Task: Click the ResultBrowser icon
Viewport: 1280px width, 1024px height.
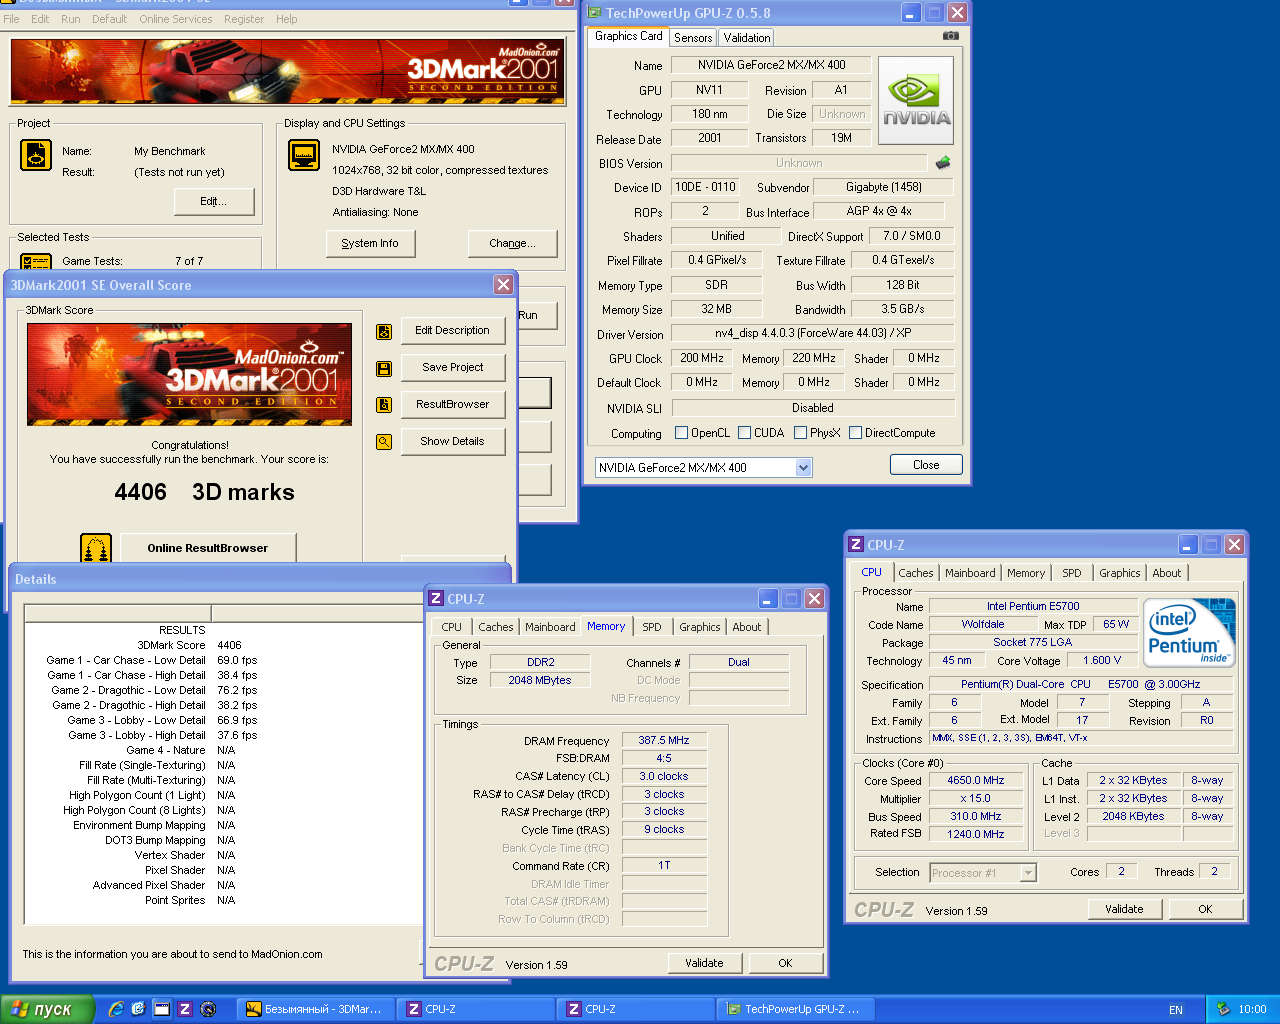Action: click(384, 405)
